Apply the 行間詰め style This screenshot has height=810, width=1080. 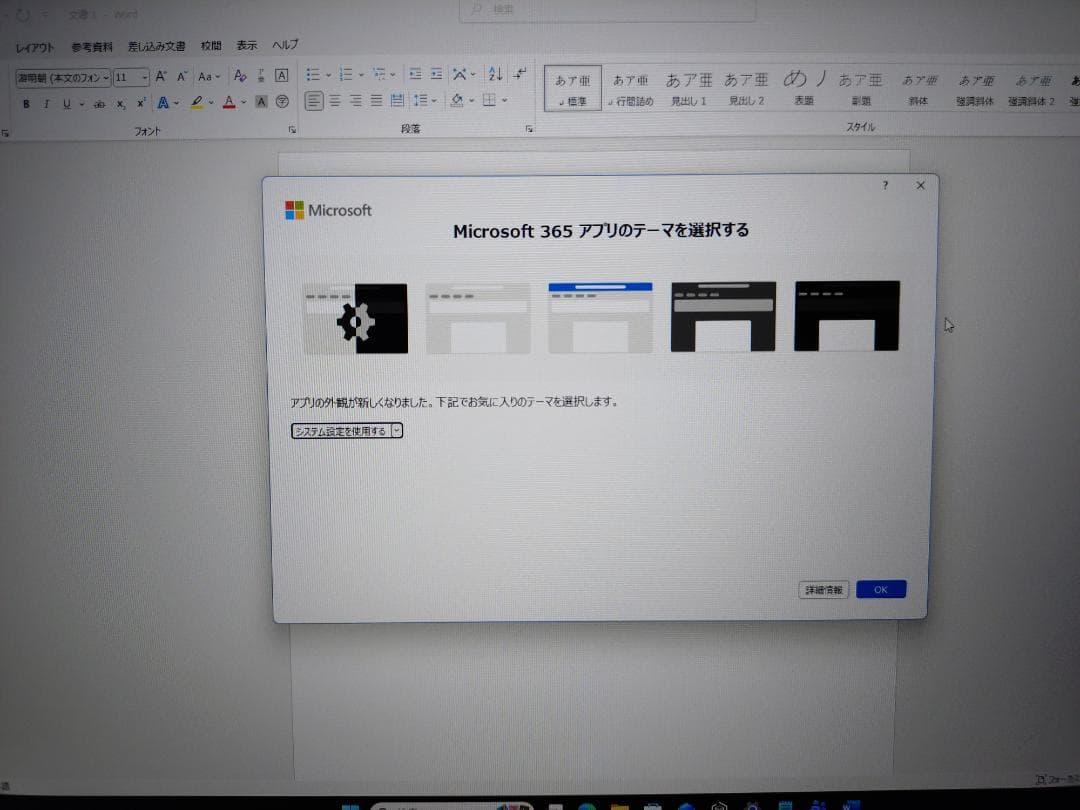(x=630, y=89)
